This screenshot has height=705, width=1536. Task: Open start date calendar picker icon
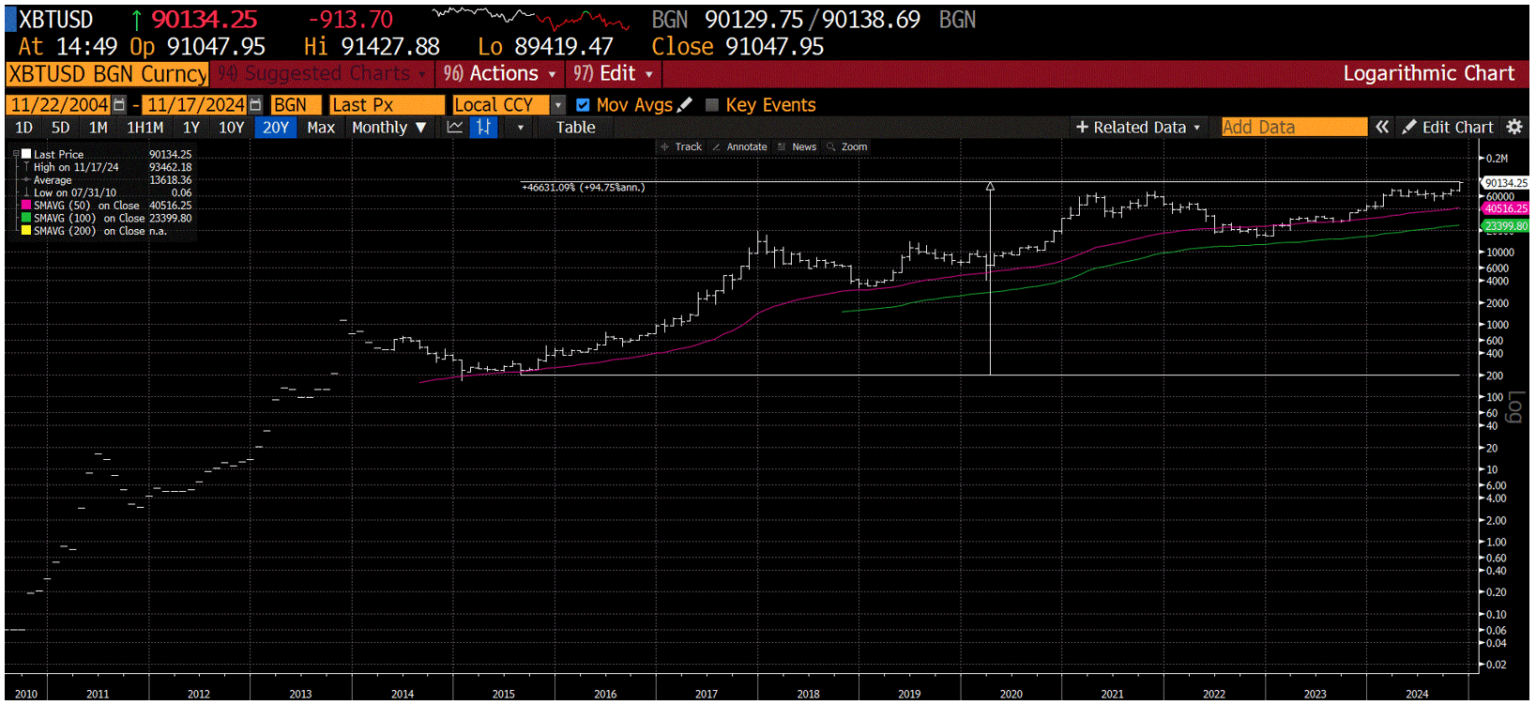[x=120, y=105]
